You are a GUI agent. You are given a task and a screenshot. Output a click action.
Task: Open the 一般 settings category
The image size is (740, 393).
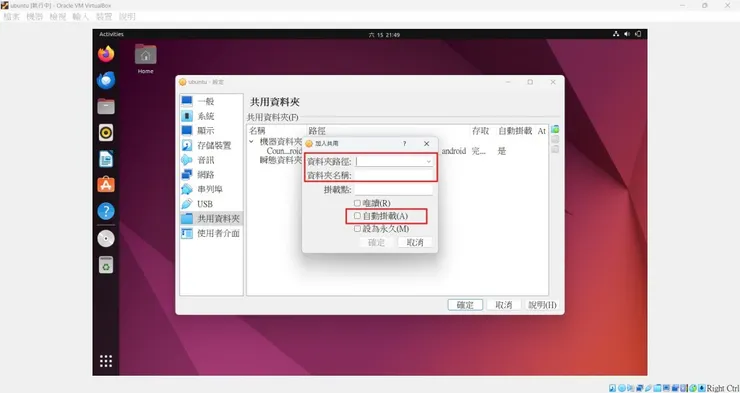[x=211, y=101]
